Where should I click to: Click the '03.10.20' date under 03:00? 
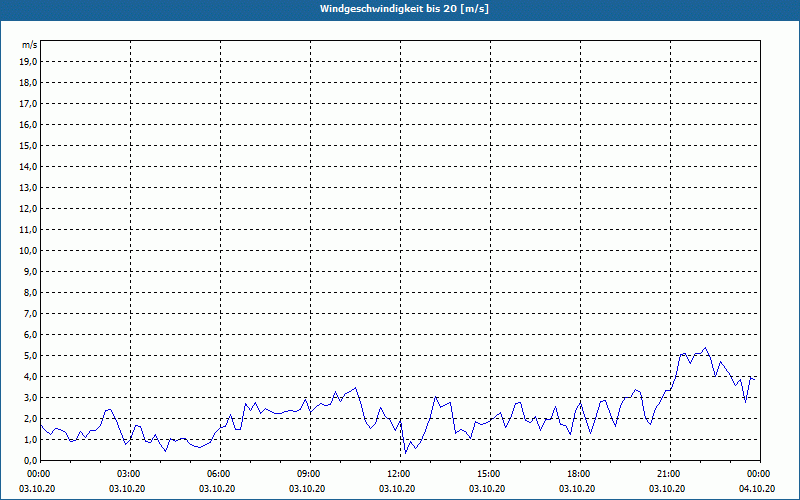click(x=127, y=489)
